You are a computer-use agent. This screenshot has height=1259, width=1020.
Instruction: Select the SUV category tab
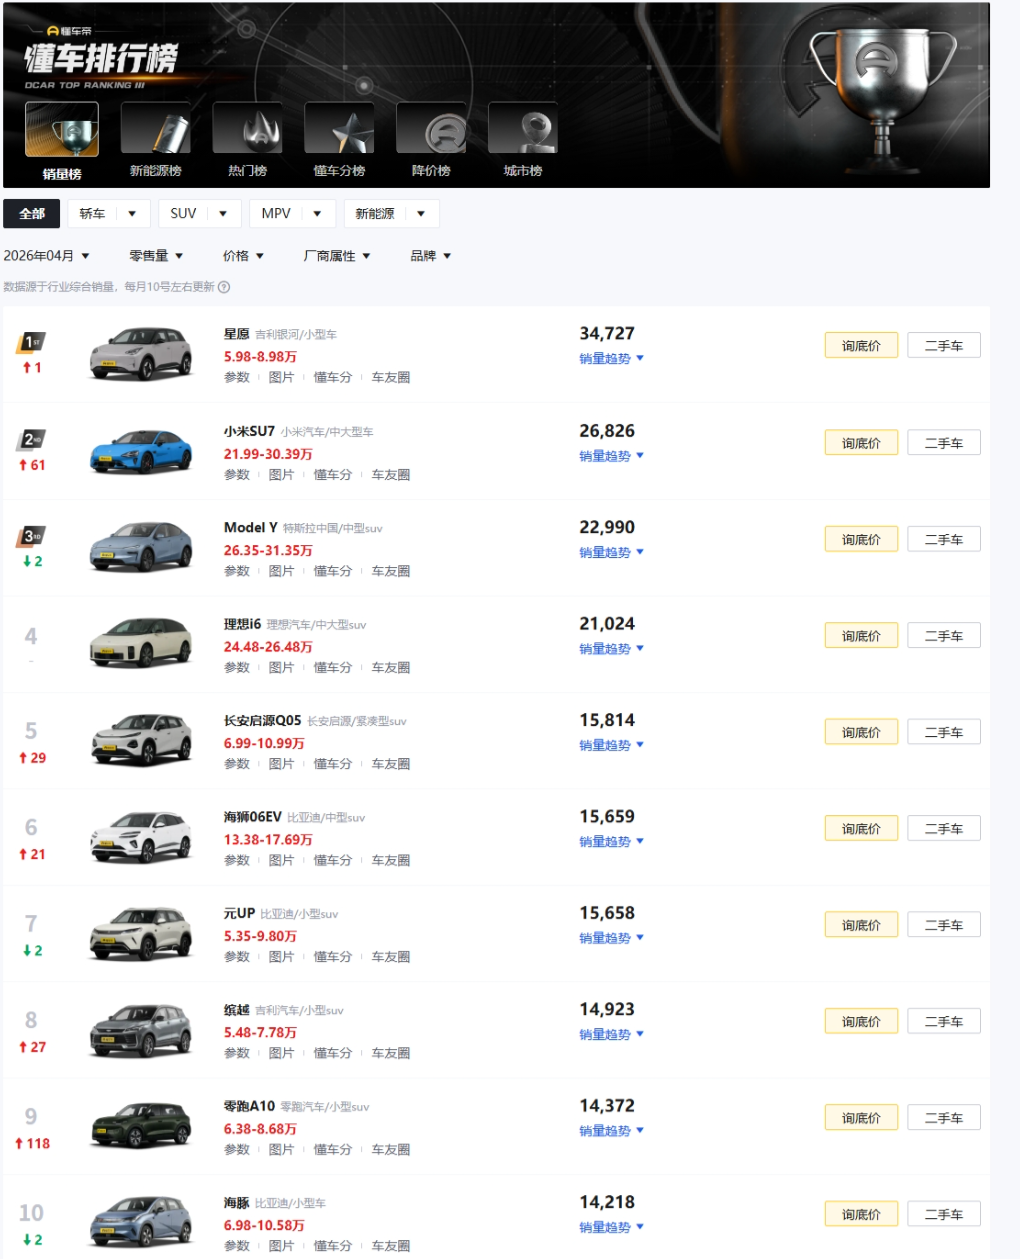(183, 214)
